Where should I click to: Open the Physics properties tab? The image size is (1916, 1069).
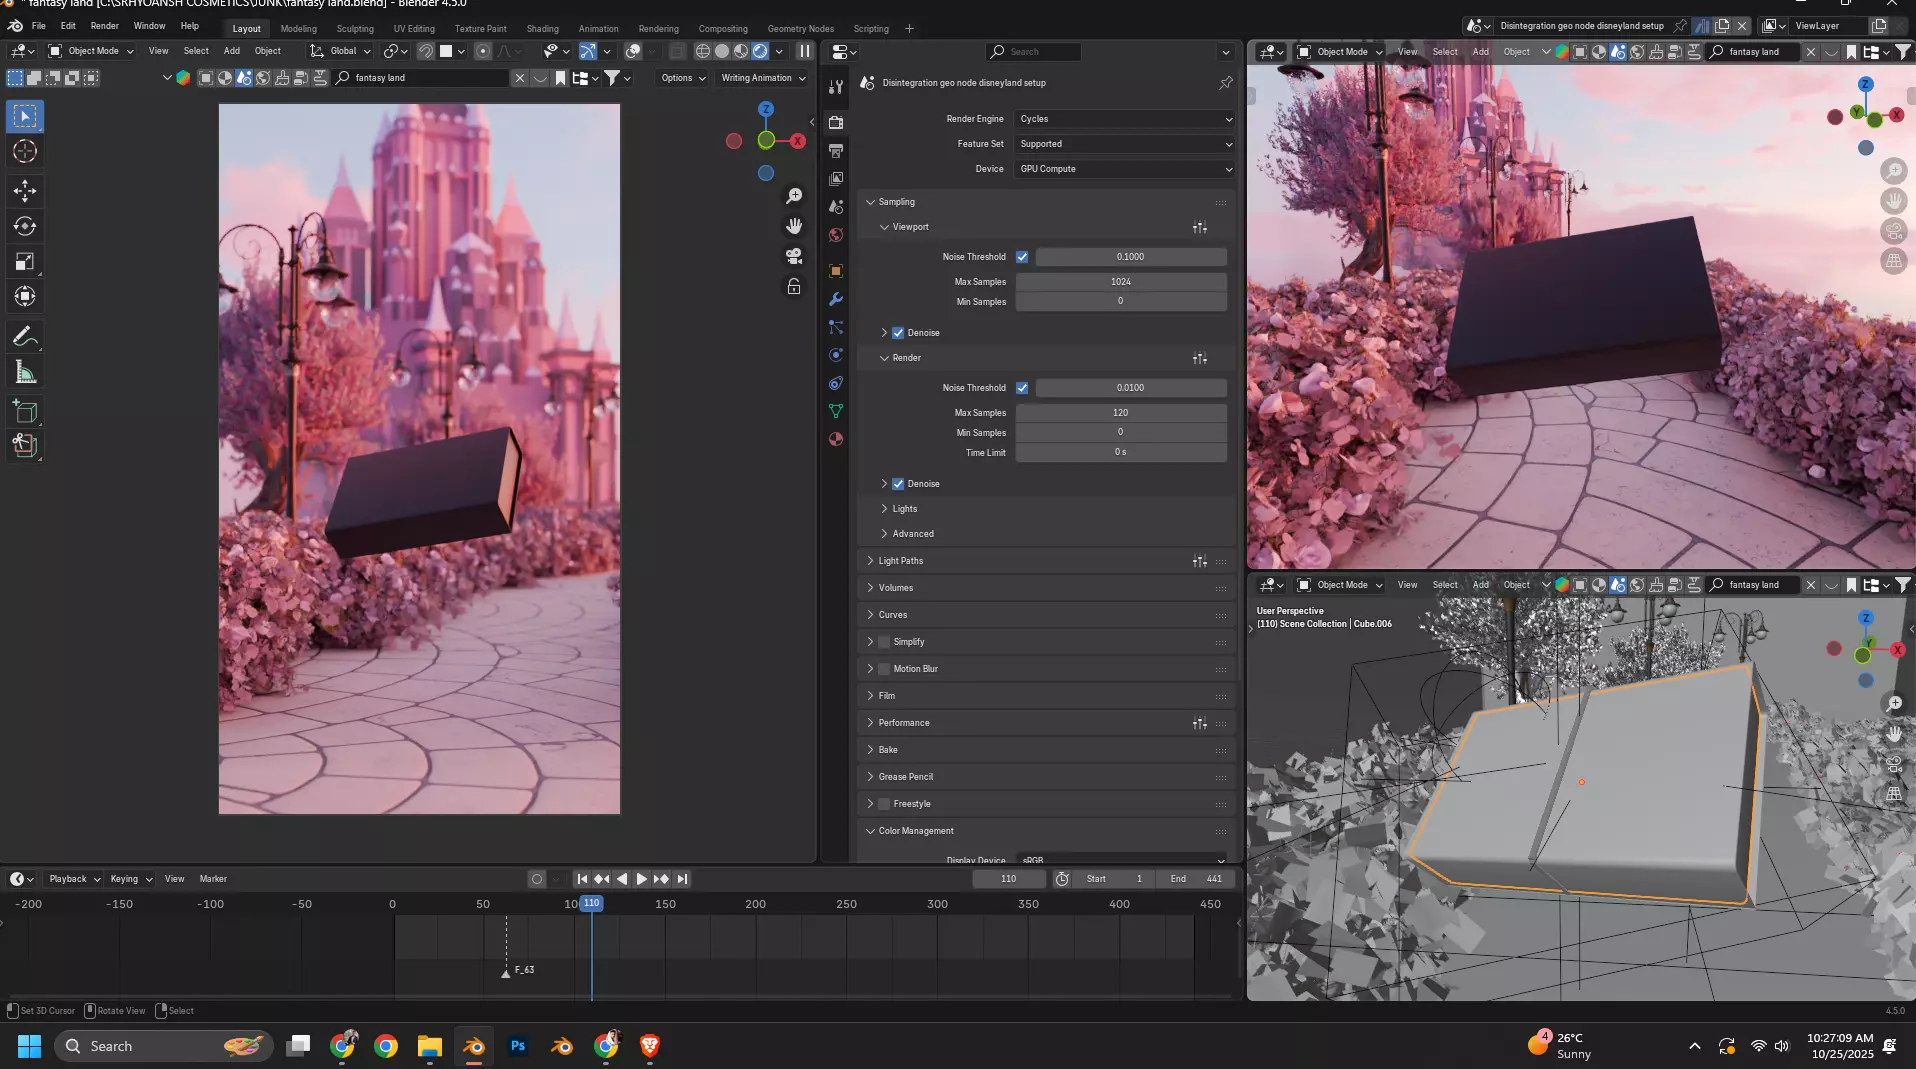[x=836, y=355]
